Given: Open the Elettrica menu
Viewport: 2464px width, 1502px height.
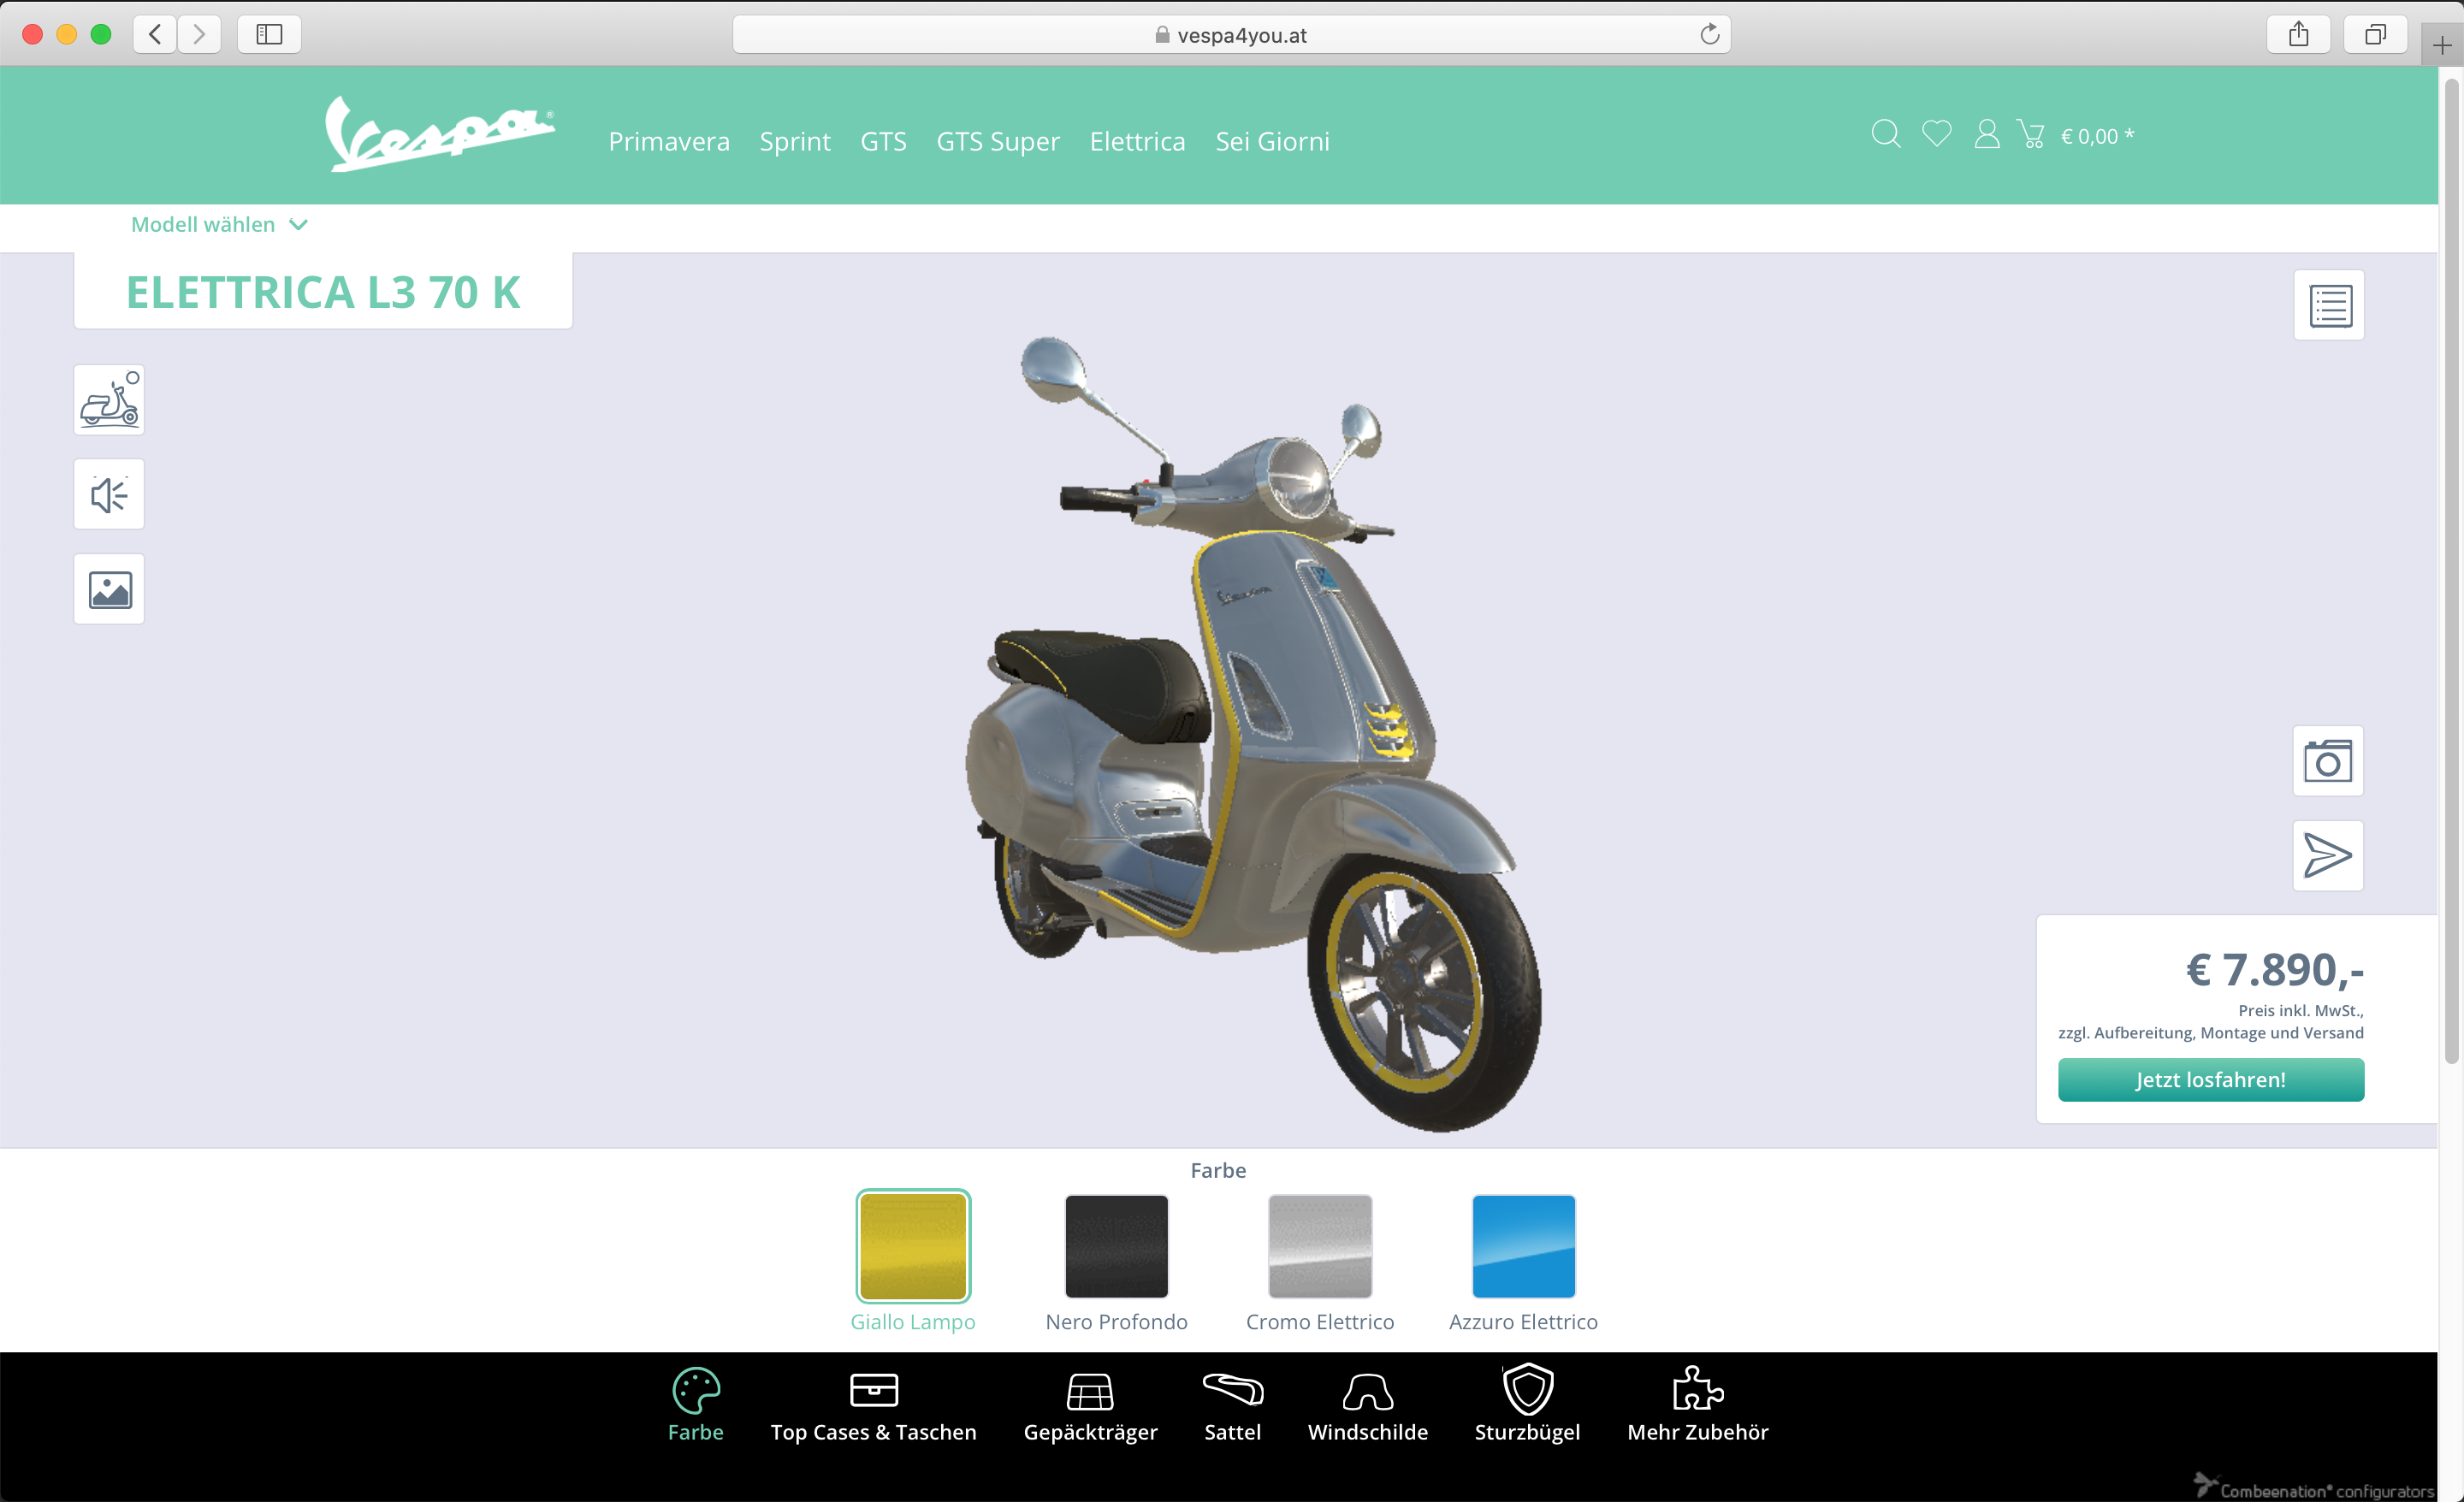Looking at the screenshot, I should pos(1137,141).
